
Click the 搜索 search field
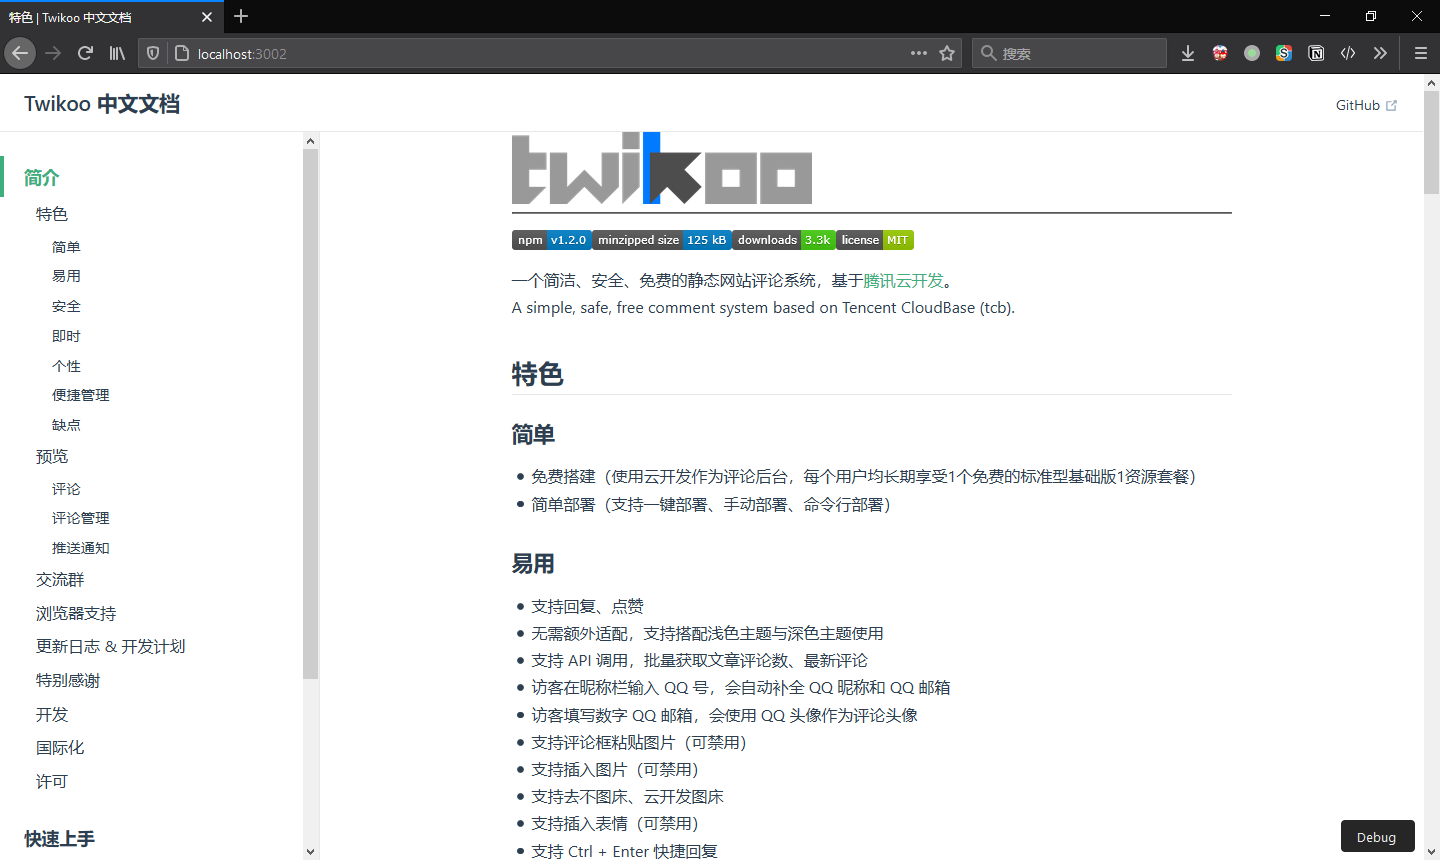1069,53
